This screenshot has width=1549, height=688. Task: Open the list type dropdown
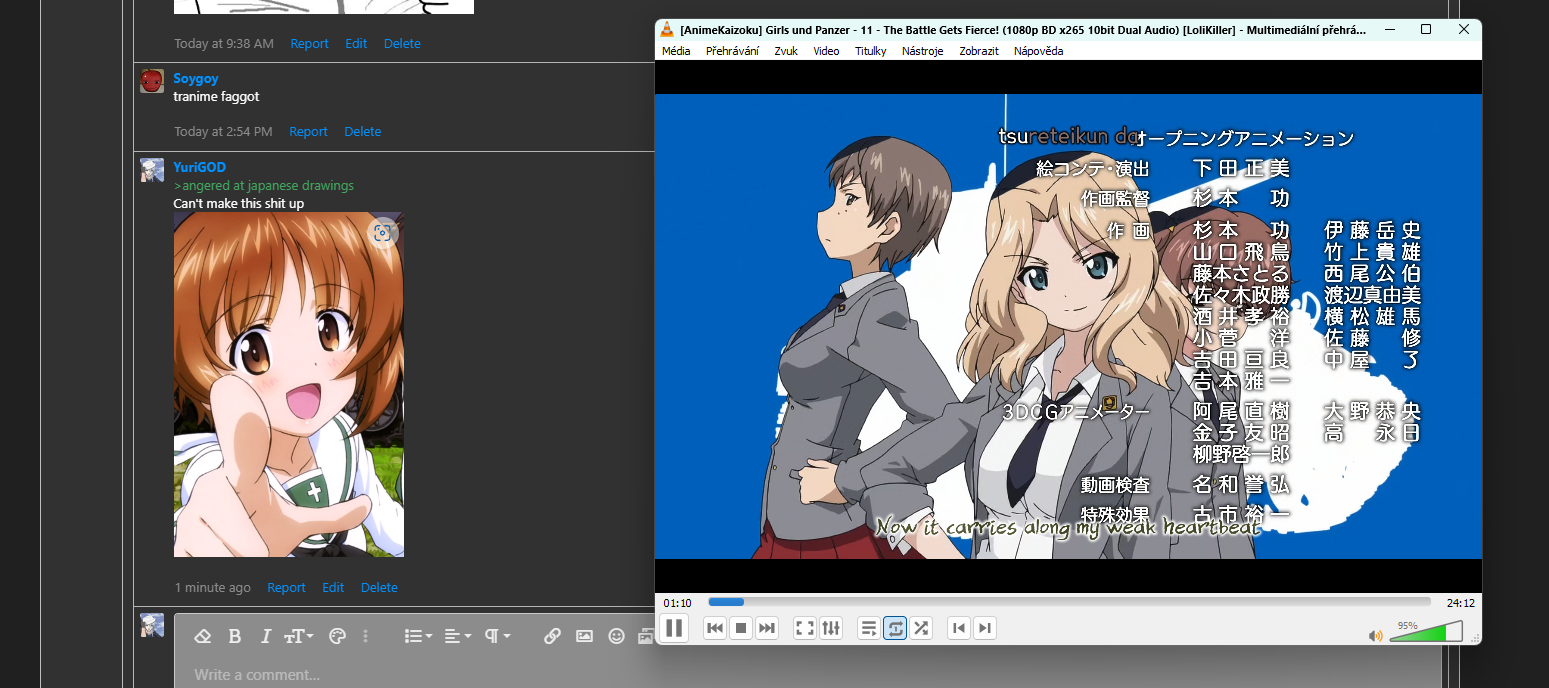(x=418, y=636)
